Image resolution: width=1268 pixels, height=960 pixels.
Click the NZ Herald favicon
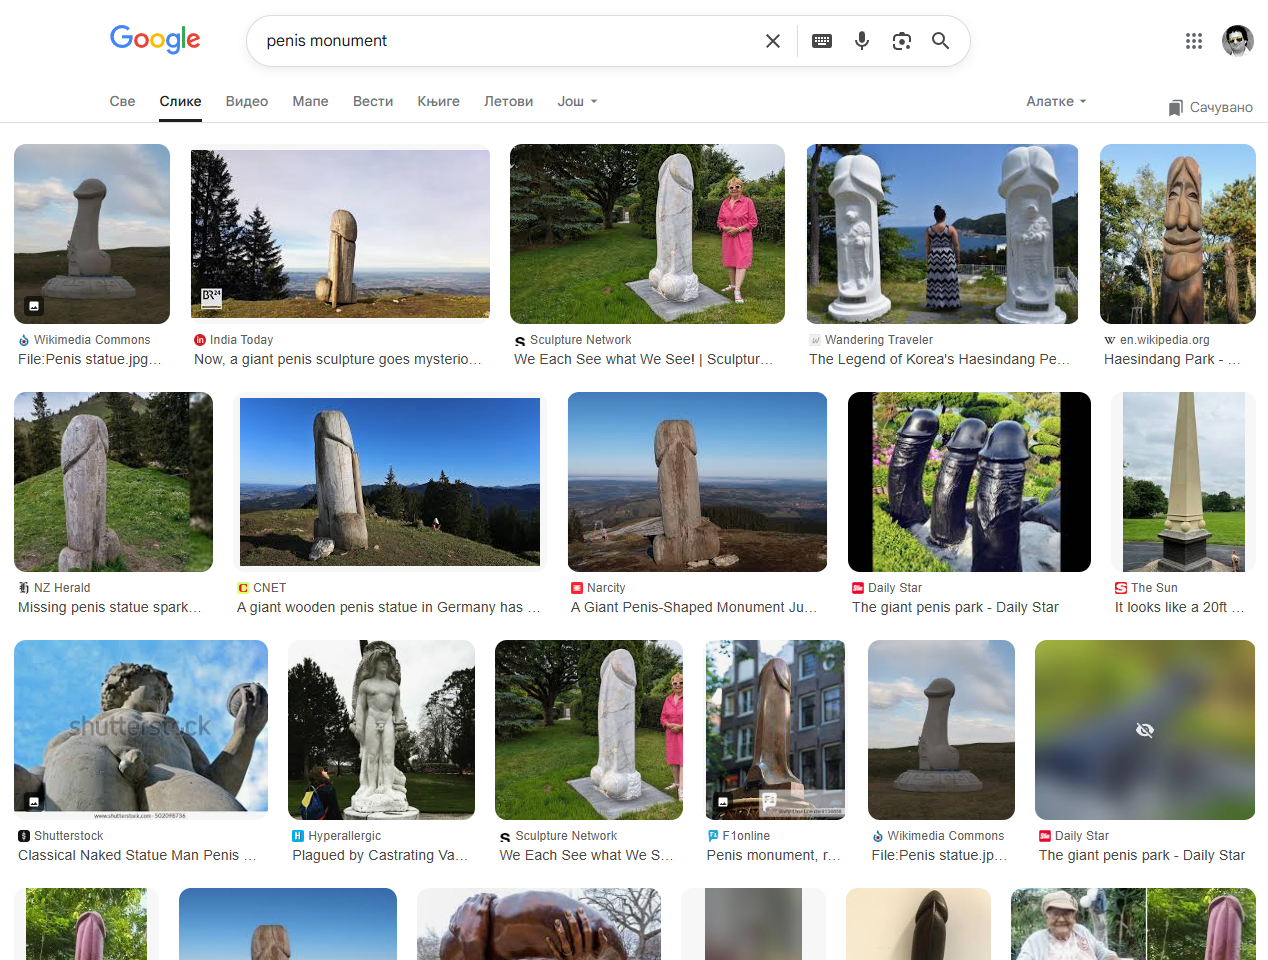point(24,588)
